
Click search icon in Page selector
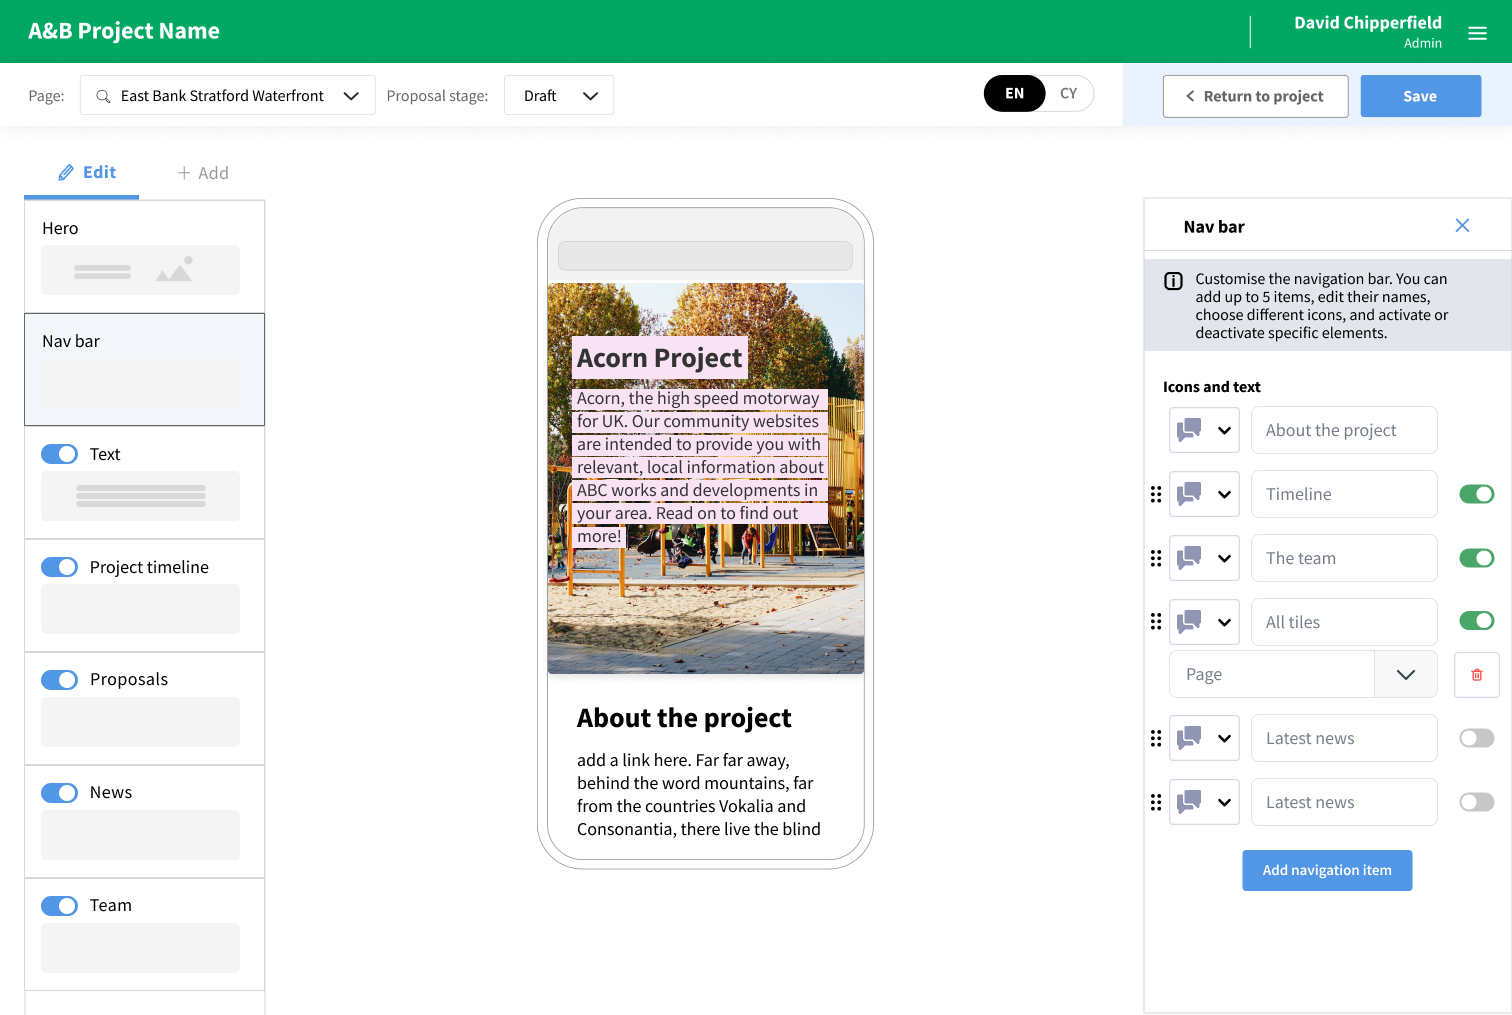click(x=103, y=96)
